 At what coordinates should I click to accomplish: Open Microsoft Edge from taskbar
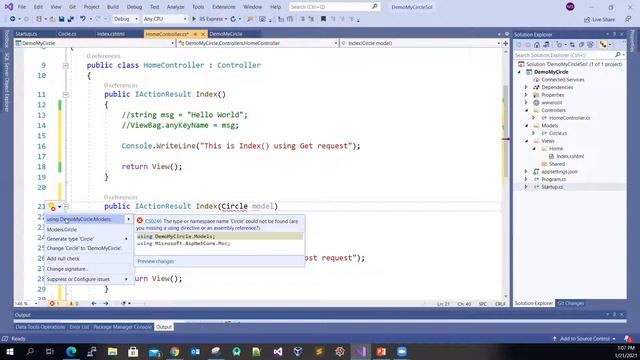[71, 351]
